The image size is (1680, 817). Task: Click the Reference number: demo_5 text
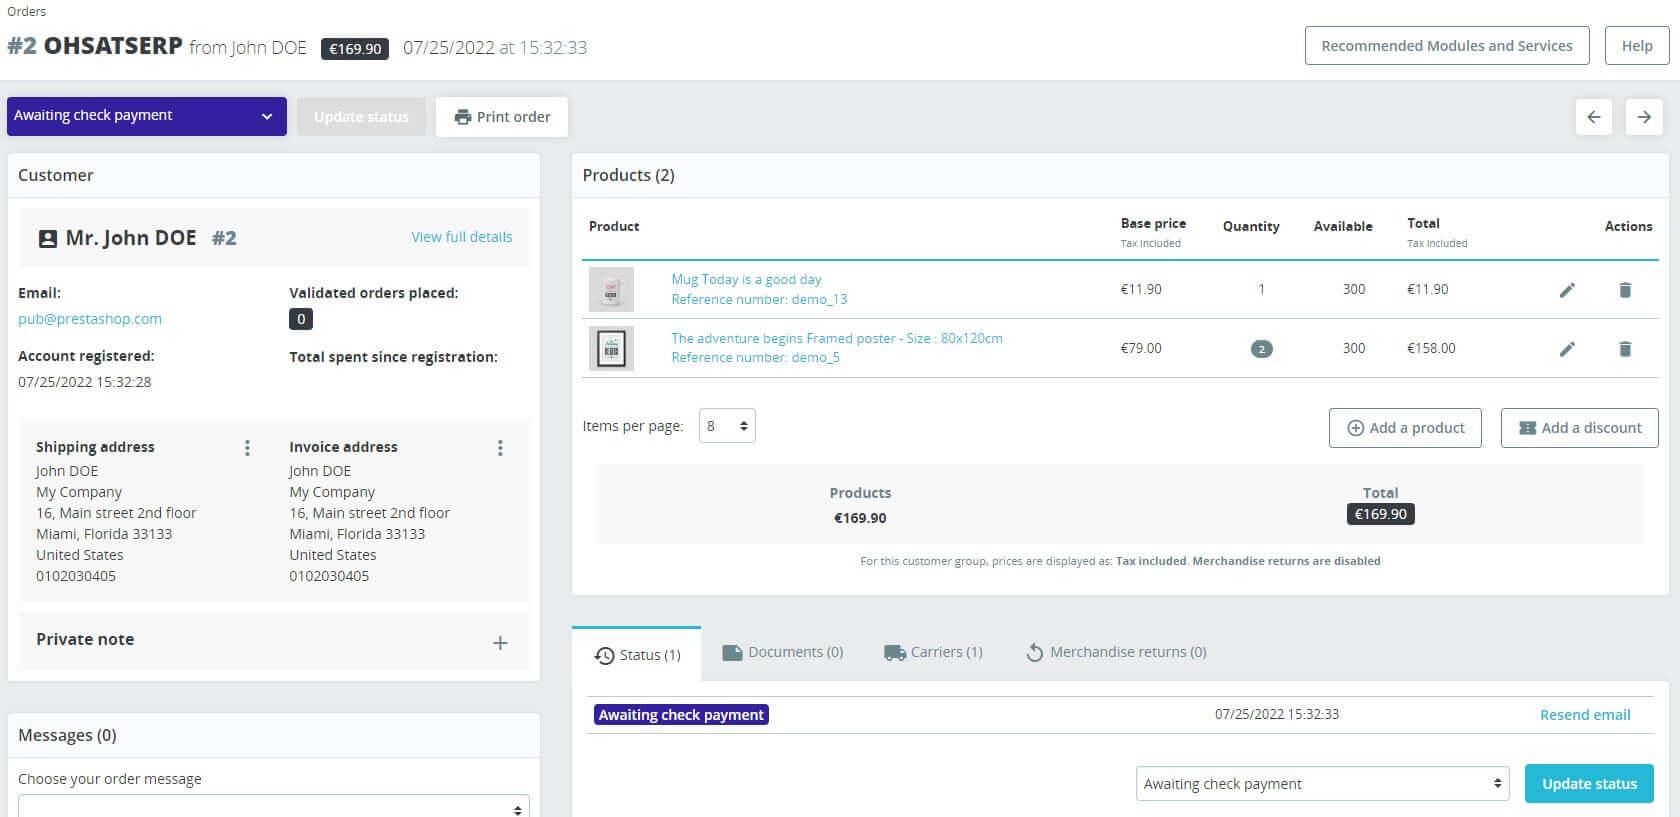(x=755, y=357)
